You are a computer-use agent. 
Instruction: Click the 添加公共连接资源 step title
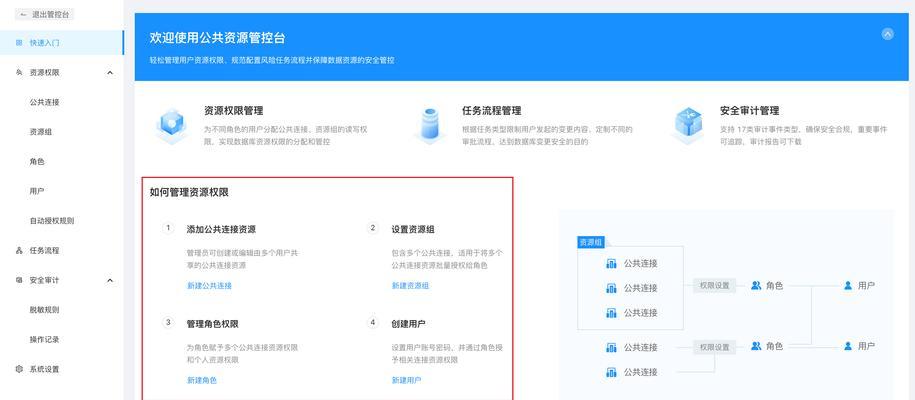[x=221, y=229]
